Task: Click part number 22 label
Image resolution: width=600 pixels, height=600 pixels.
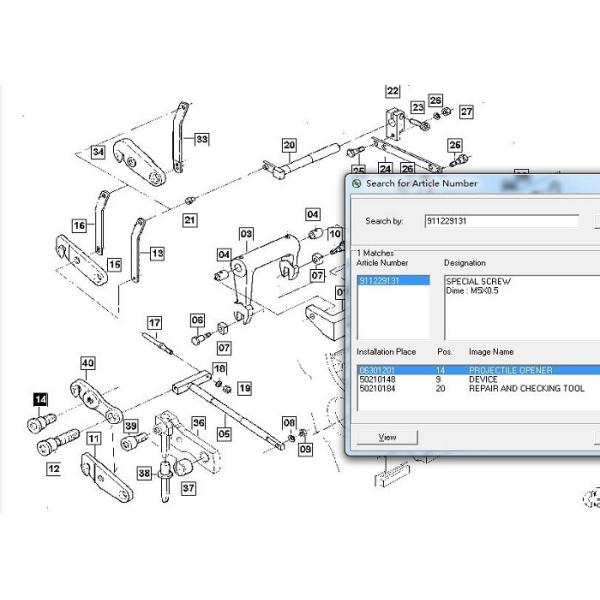Action: pyautogui.click(x=392, y=92)
